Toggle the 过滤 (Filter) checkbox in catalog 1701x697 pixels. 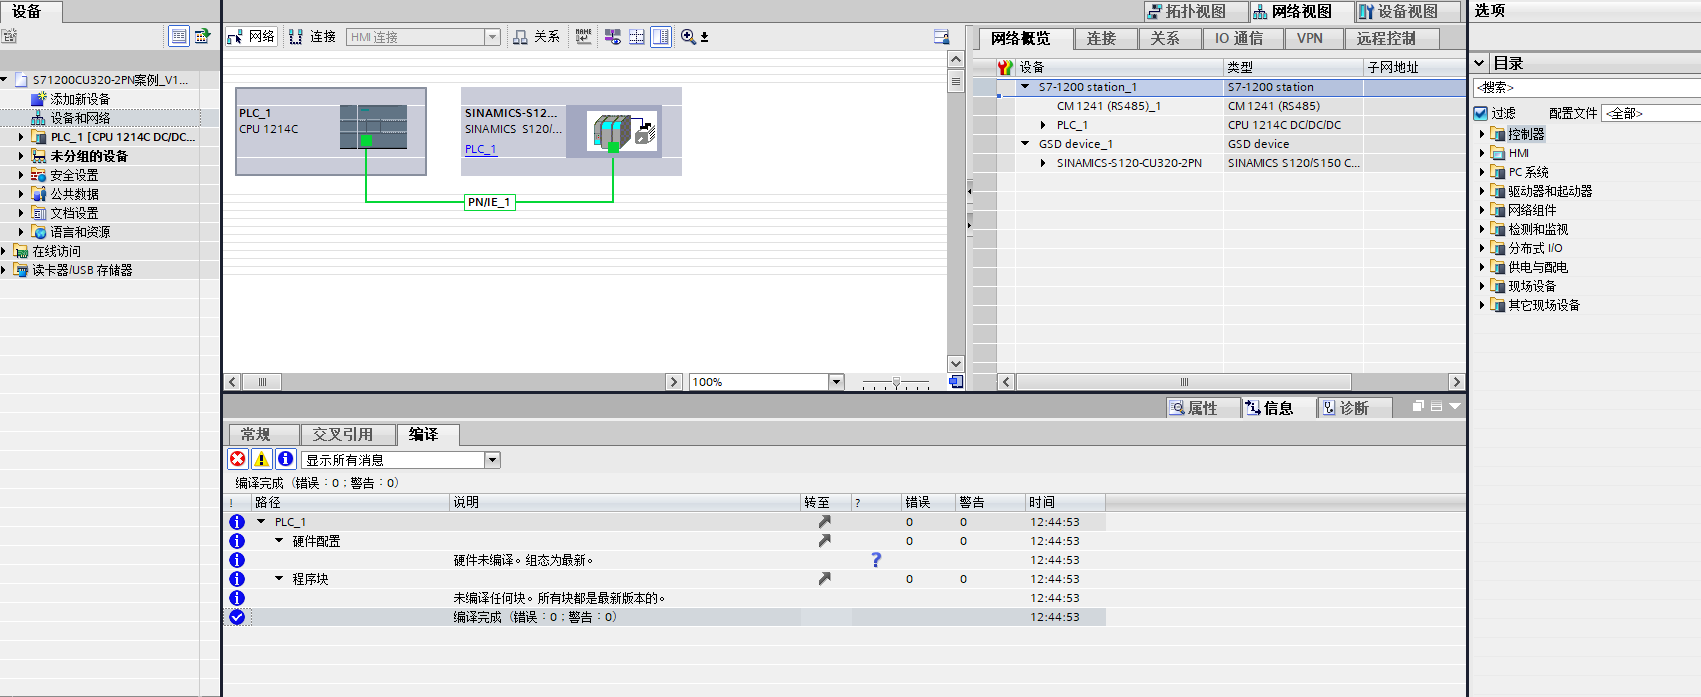[1481, 113]
